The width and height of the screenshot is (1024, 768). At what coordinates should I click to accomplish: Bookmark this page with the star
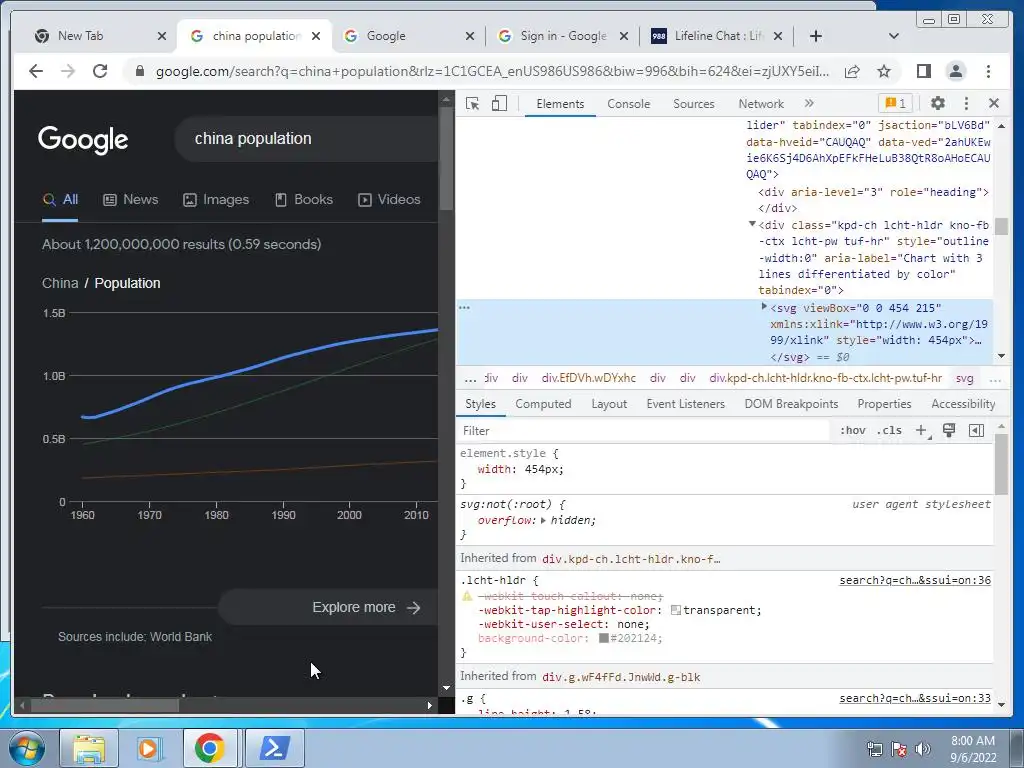pyautogui.click(x=884, y=71)
